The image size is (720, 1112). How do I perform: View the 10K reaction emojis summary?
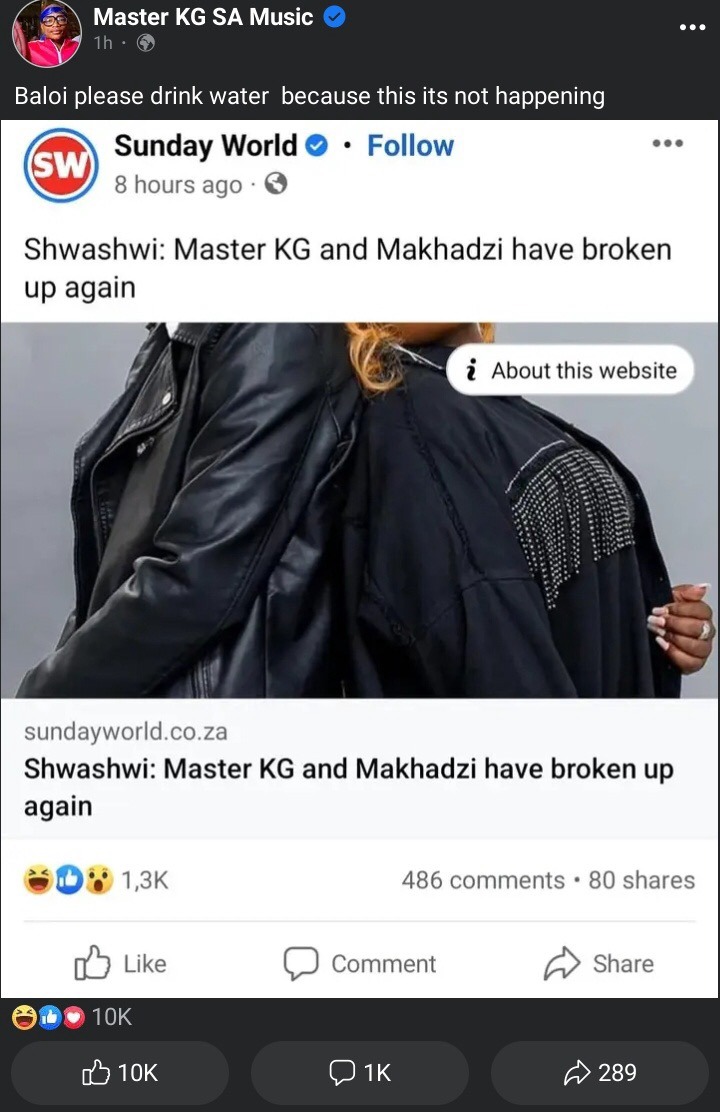(72, 1017)
